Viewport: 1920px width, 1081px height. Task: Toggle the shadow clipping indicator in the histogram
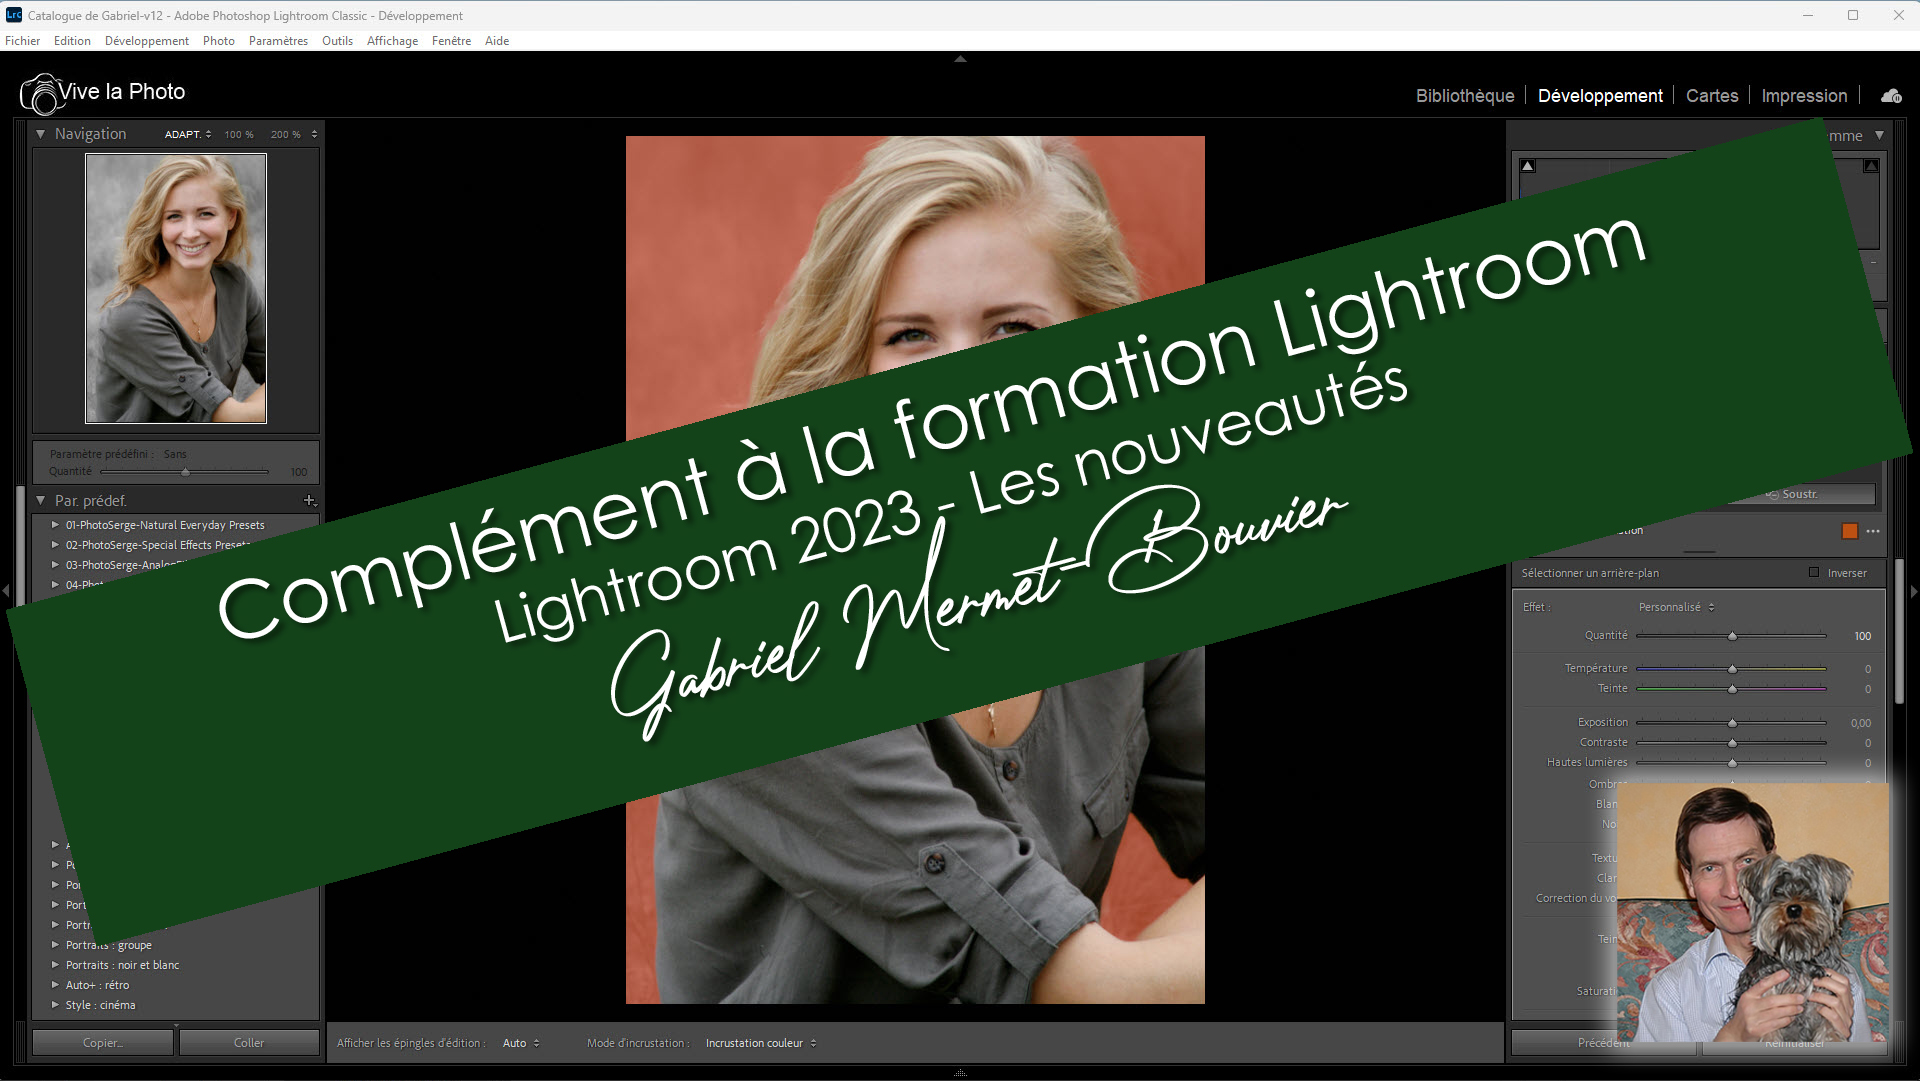1527,166
